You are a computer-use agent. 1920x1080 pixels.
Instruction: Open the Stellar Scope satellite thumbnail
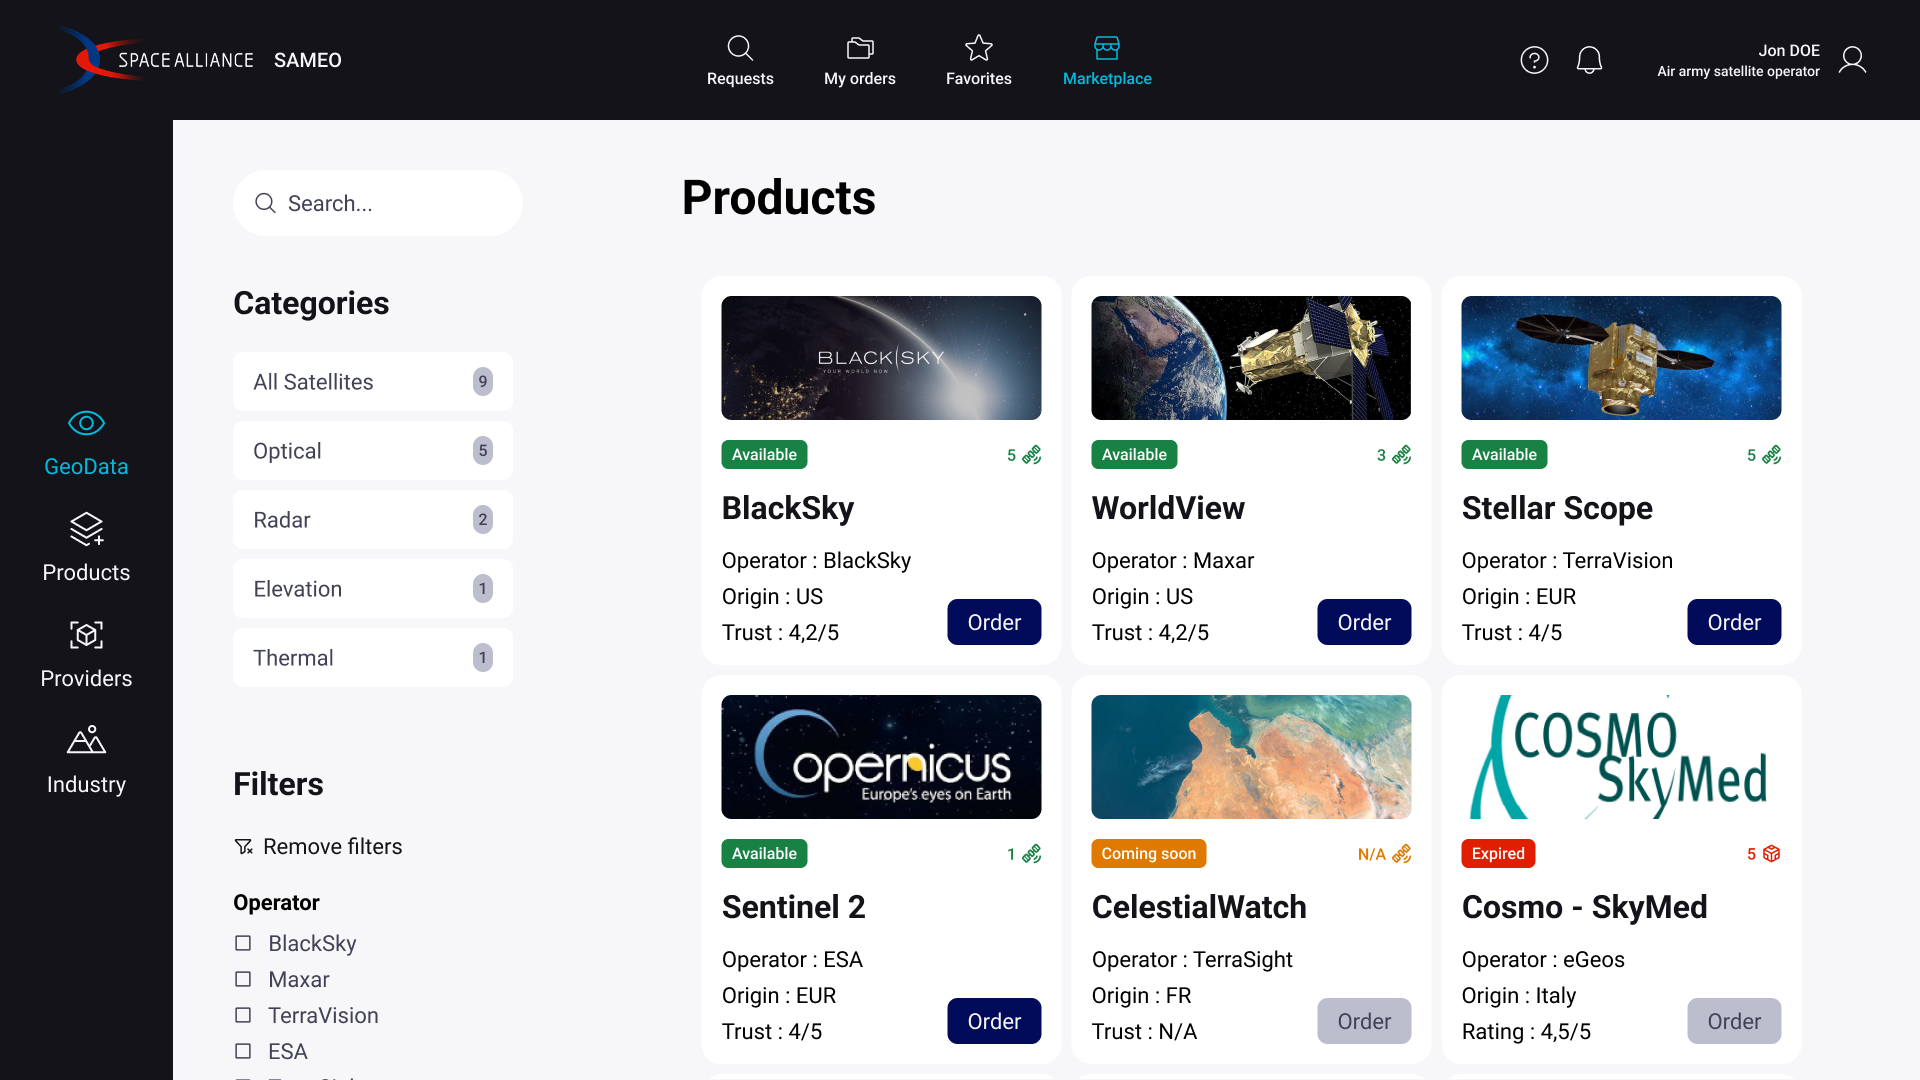click(x=1621, y=358)
